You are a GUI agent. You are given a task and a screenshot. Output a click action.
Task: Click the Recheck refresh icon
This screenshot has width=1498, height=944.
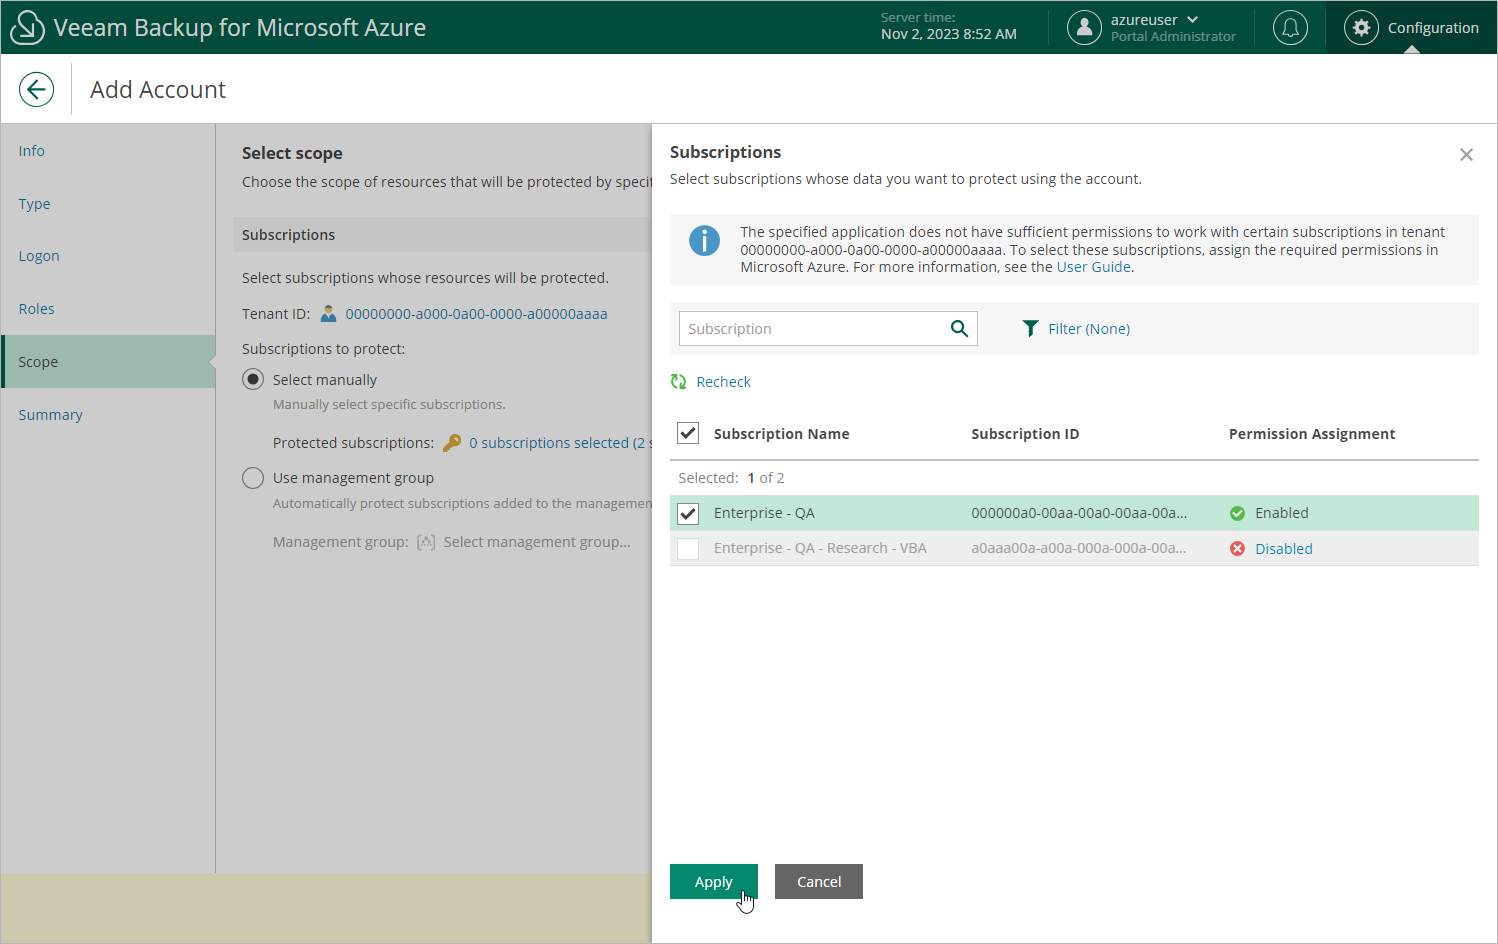tap(678, 382)
